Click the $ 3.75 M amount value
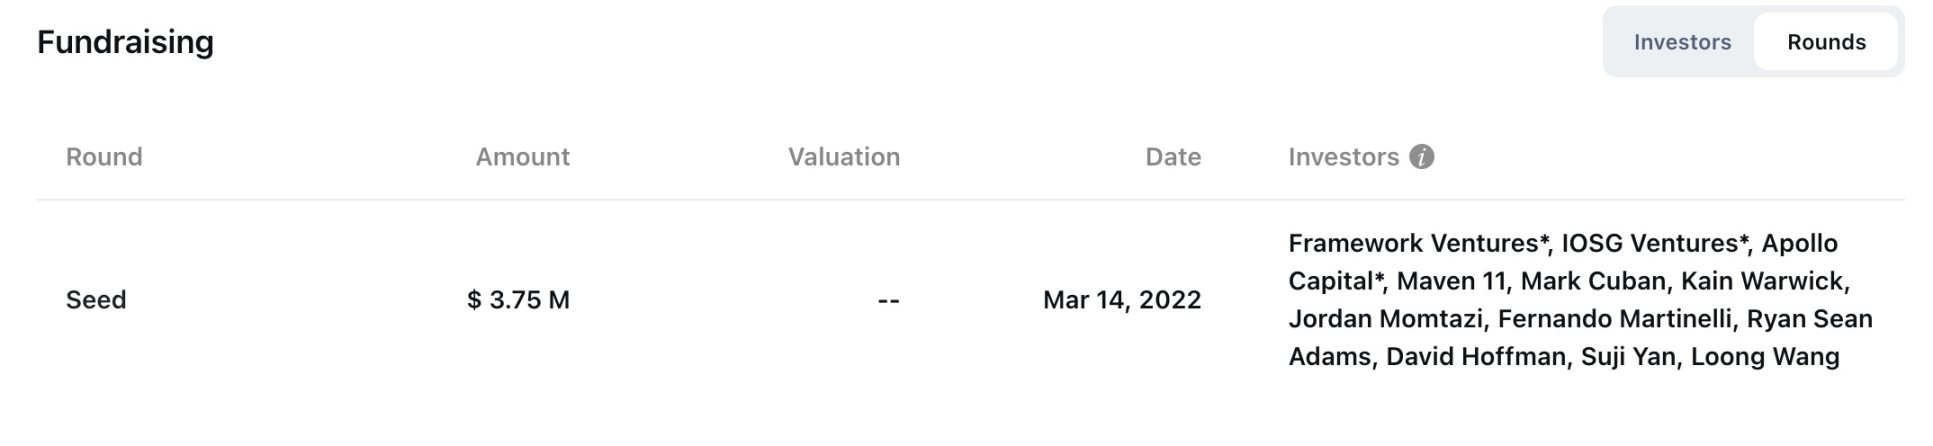 point(518,300)
